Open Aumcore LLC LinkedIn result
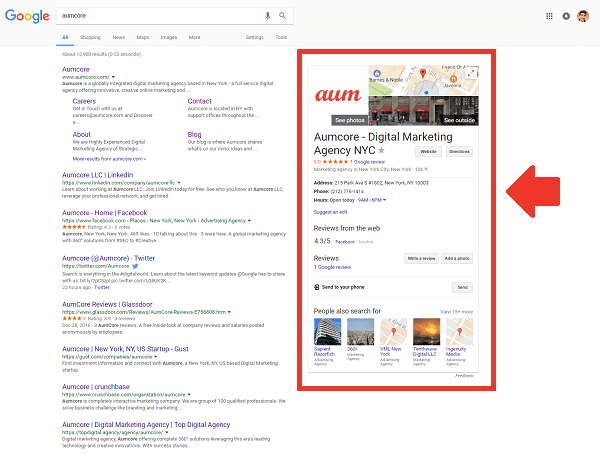Viewport: 600px width, 458px height. (x=98, y=175)
